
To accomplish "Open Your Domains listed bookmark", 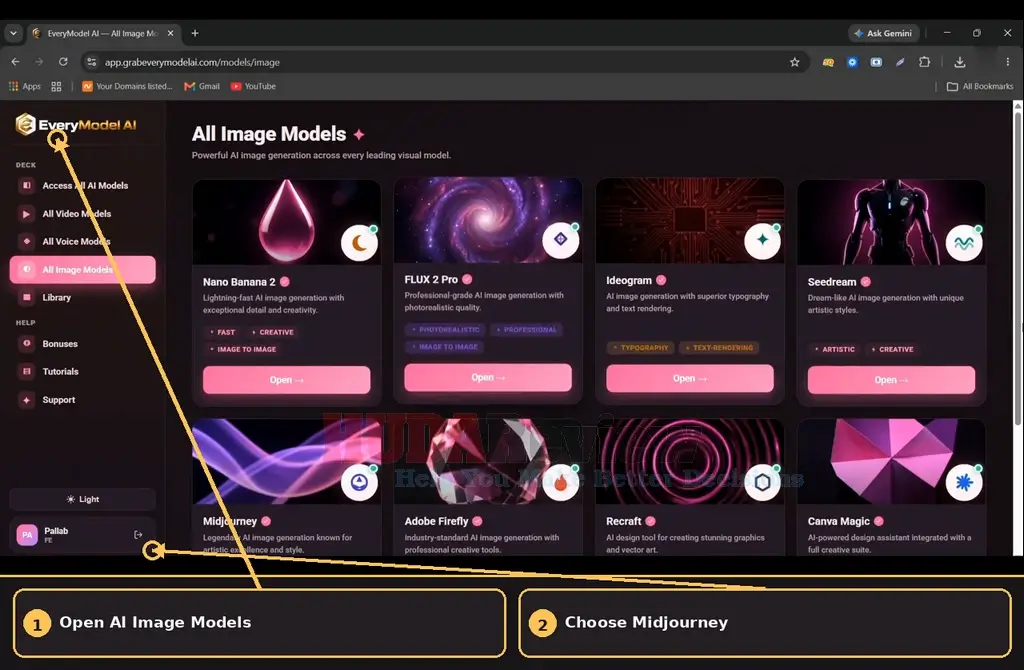I will tap(127, 86).
